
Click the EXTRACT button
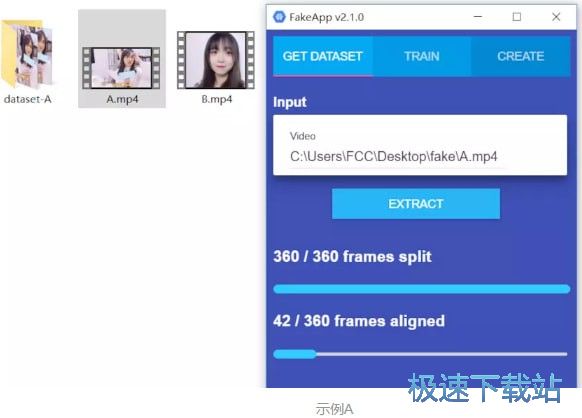[416, 204]
